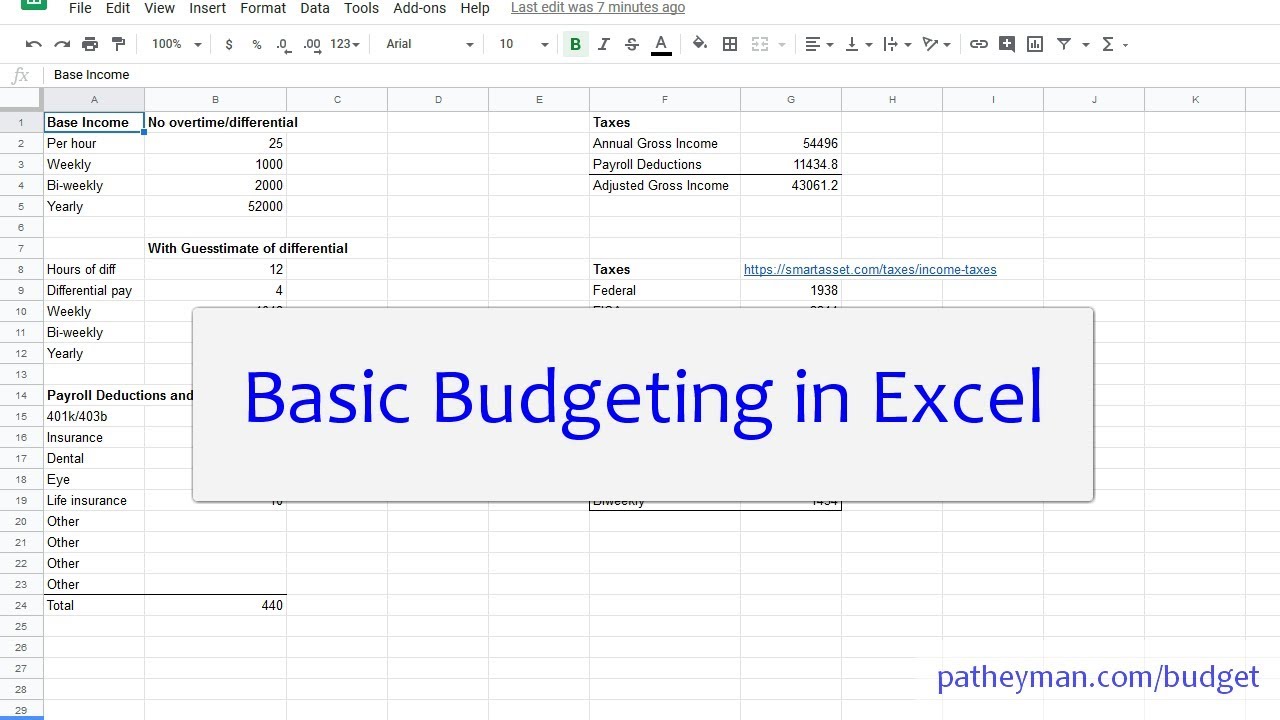Select the Paint format tool
Viewport: 1280px width, 720px height.
pos(119,44)
